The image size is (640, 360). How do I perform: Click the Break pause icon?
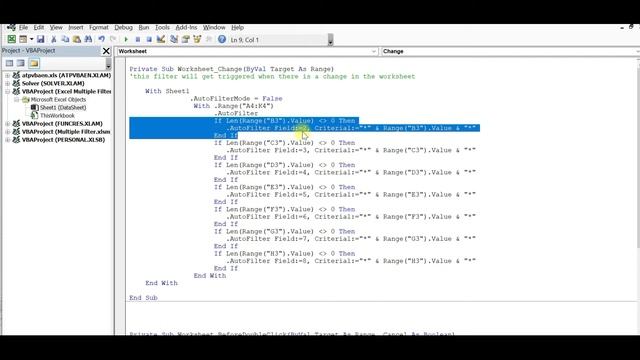pyautogui.click(x=138, y=40)
